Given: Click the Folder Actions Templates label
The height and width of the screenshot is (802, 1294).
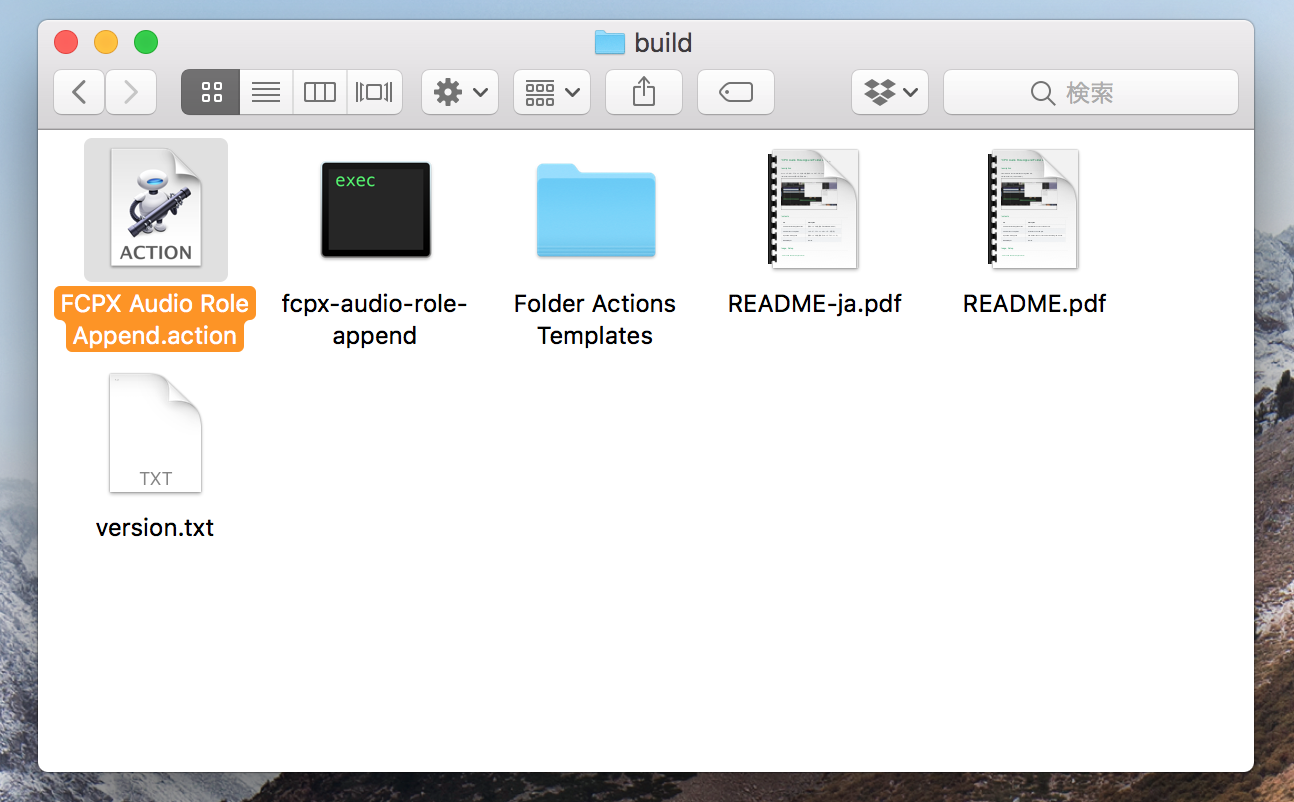Looking at the screenshot, I should 595,319.
